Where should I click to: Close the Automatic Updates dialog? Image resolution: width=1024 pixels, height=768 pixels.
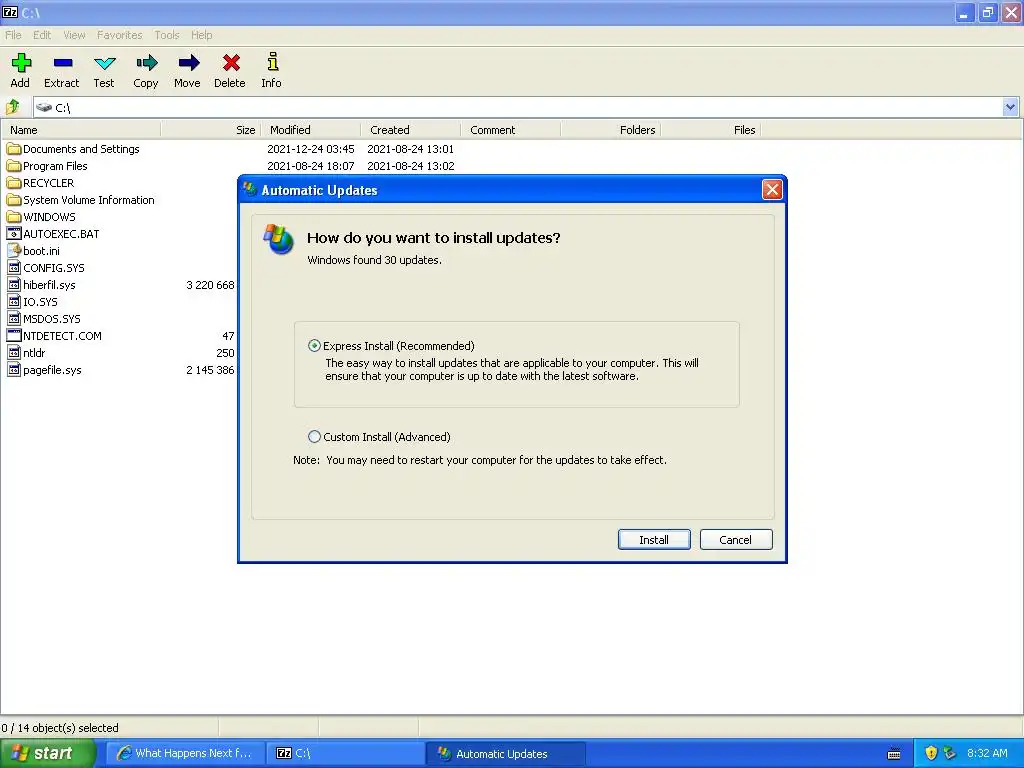[x=772, y=190]
